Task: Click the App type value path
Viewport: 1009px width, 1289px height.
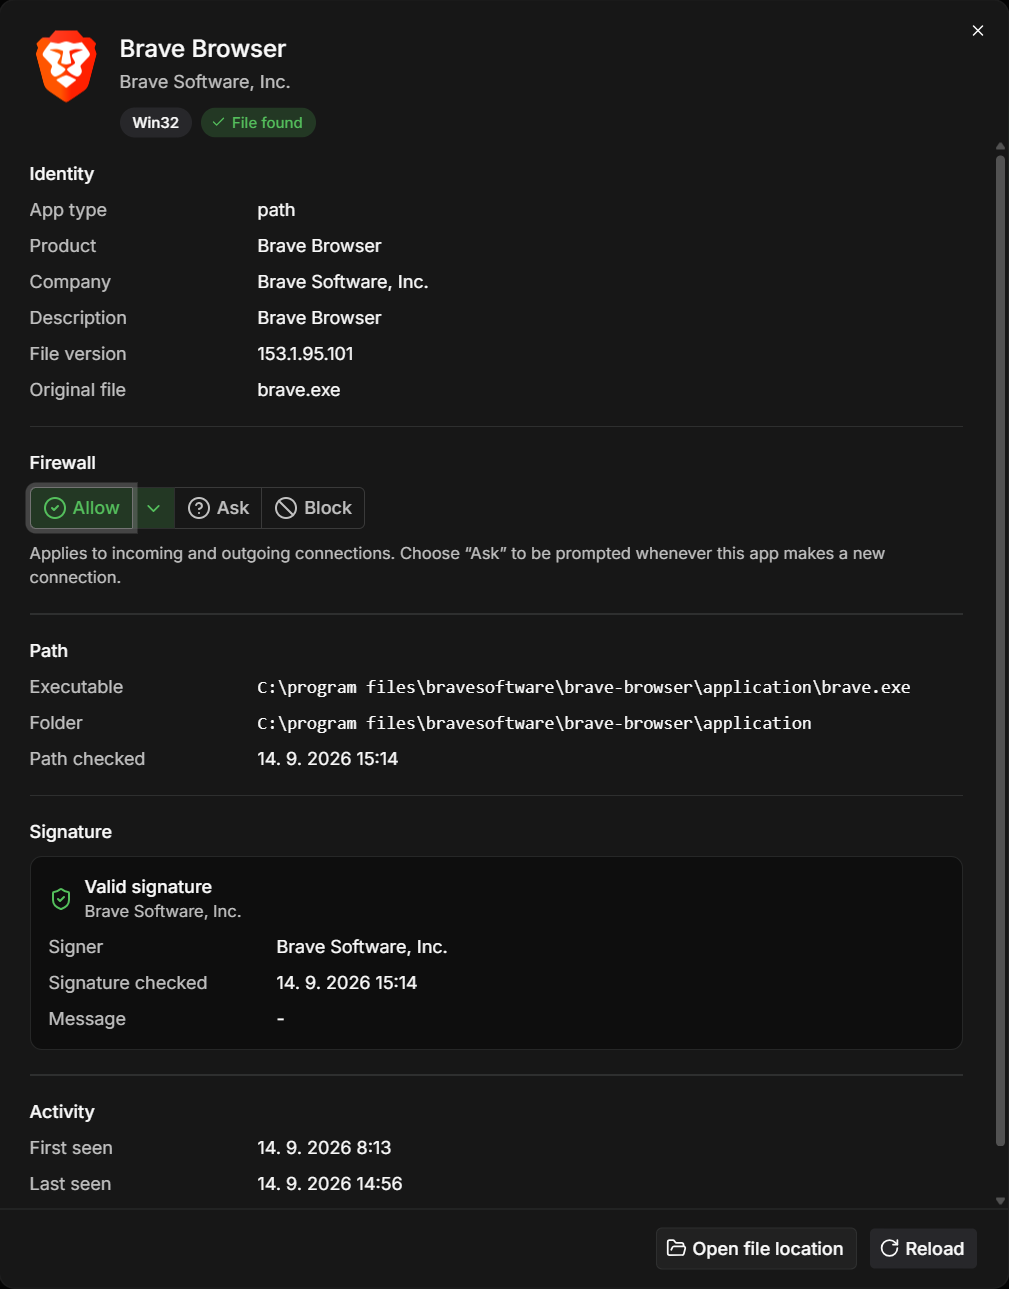Action: [x=276, y=210]
